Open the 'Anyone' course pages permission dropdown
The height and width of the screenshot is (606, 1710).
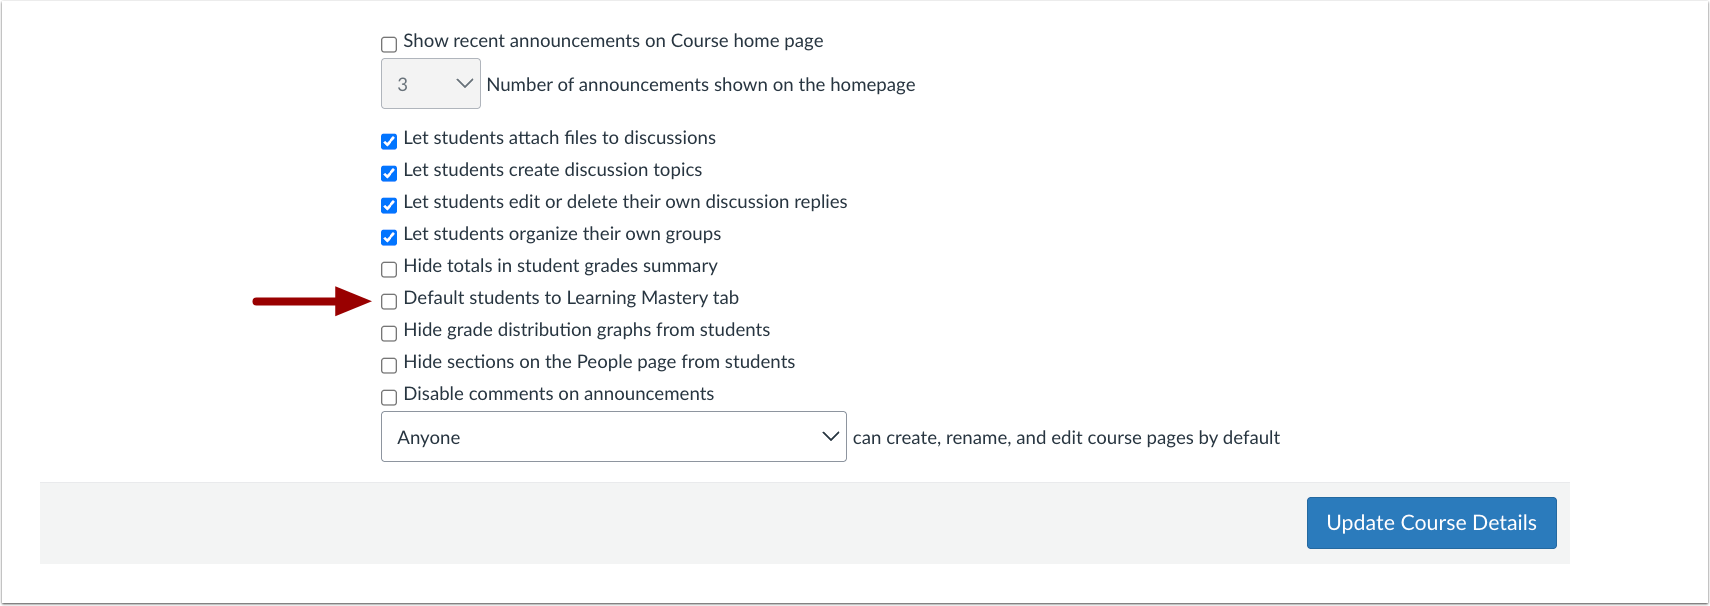pos(613,437)
